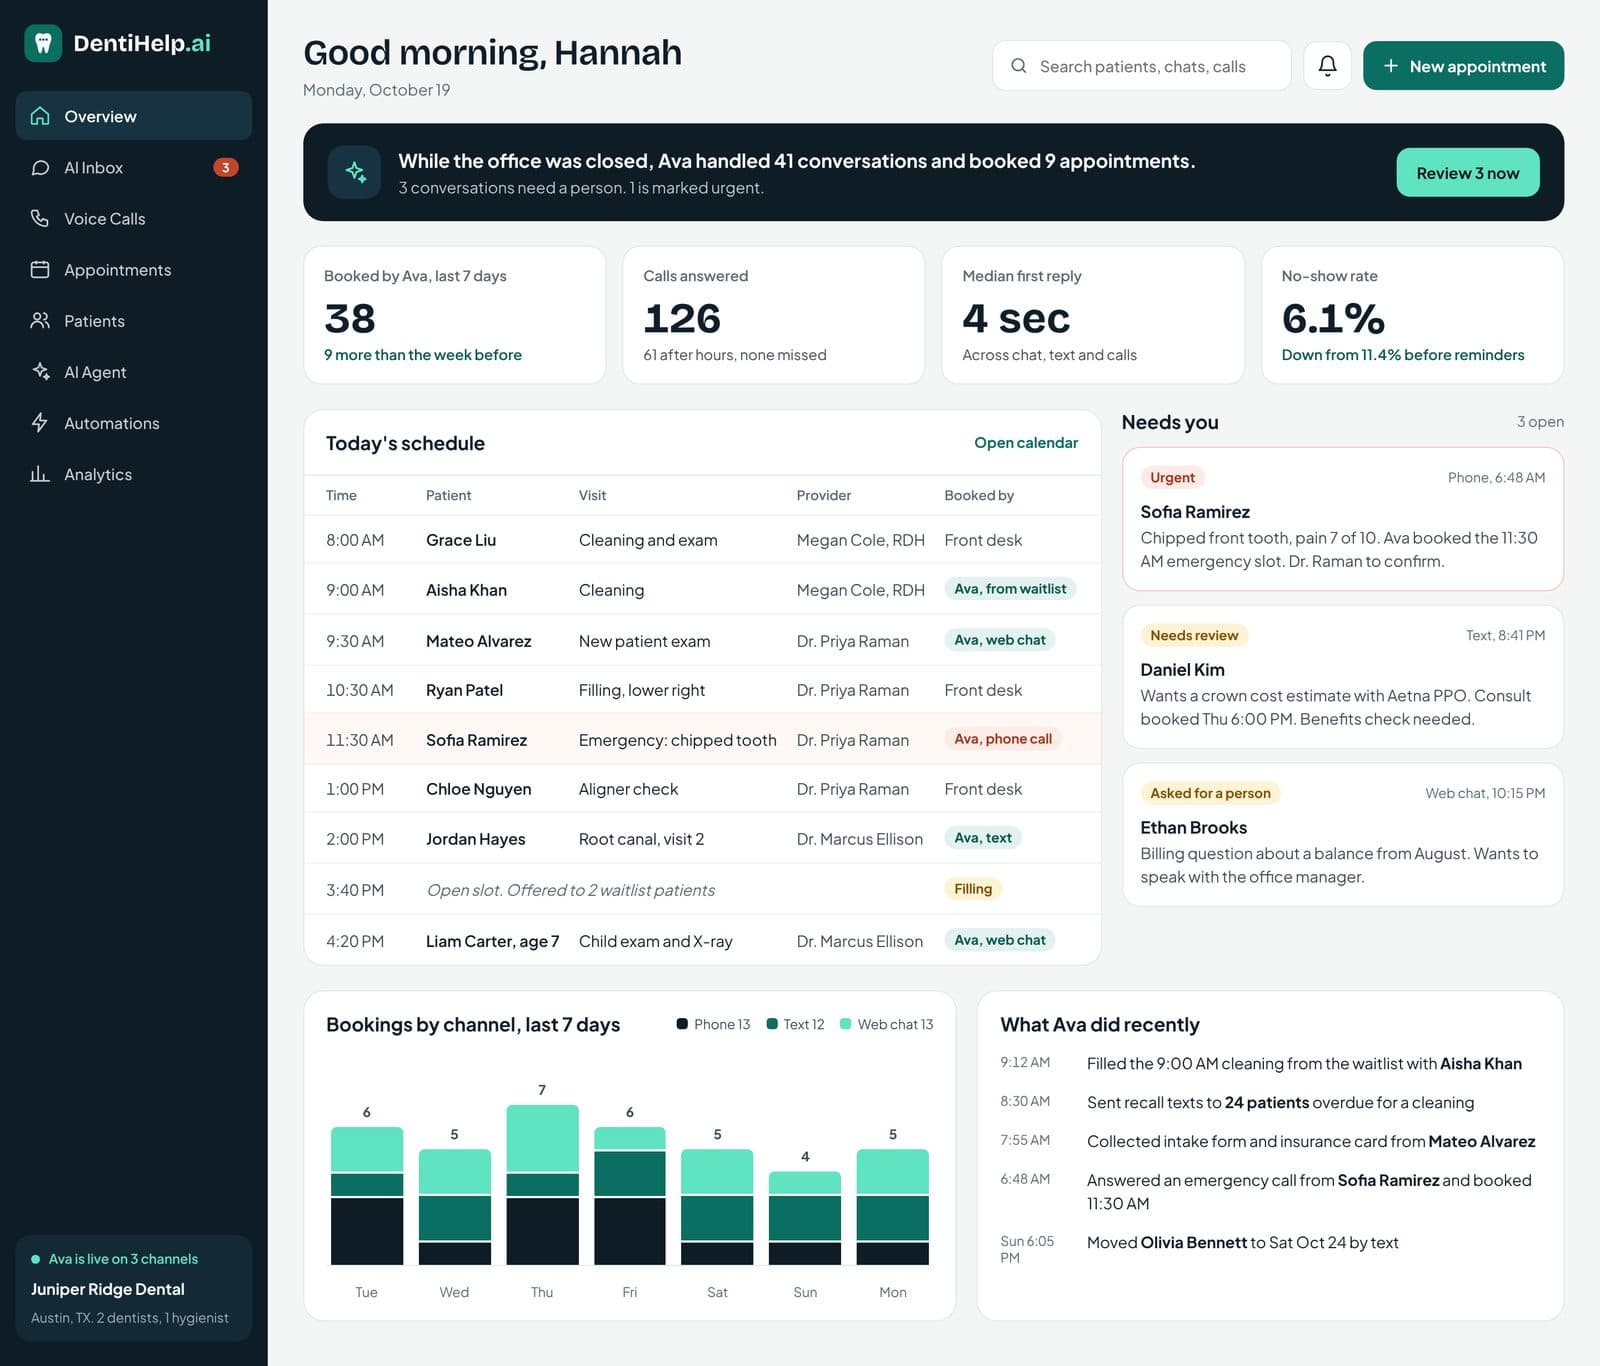
Task: Click the search magnifier icon
Action: pos(1018,66)
